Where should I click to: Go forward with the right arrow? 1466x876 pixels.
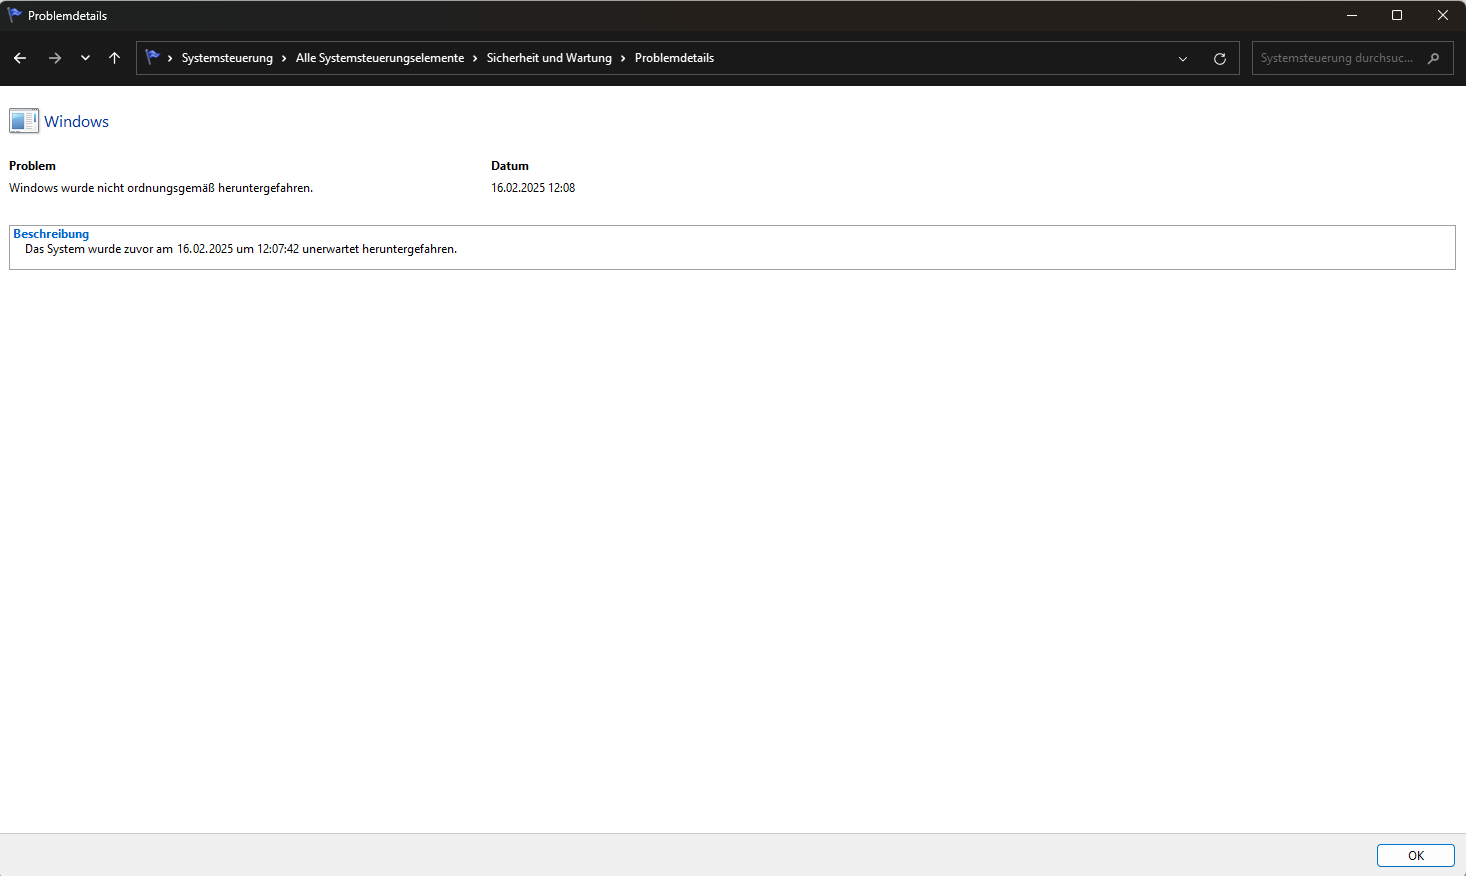55,58
